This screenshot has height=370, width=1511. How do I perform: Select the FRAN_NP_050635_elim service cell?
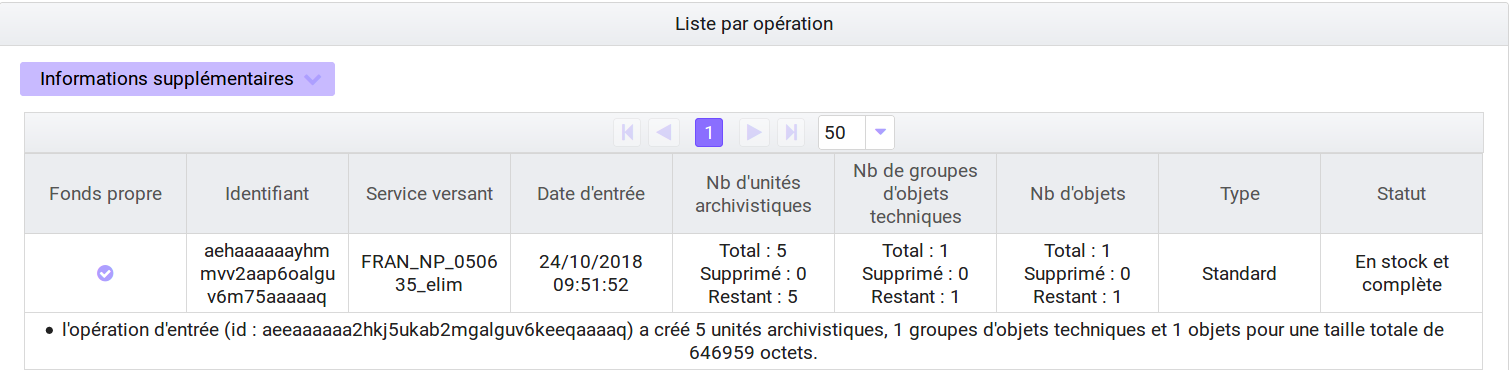coord(429,273)
